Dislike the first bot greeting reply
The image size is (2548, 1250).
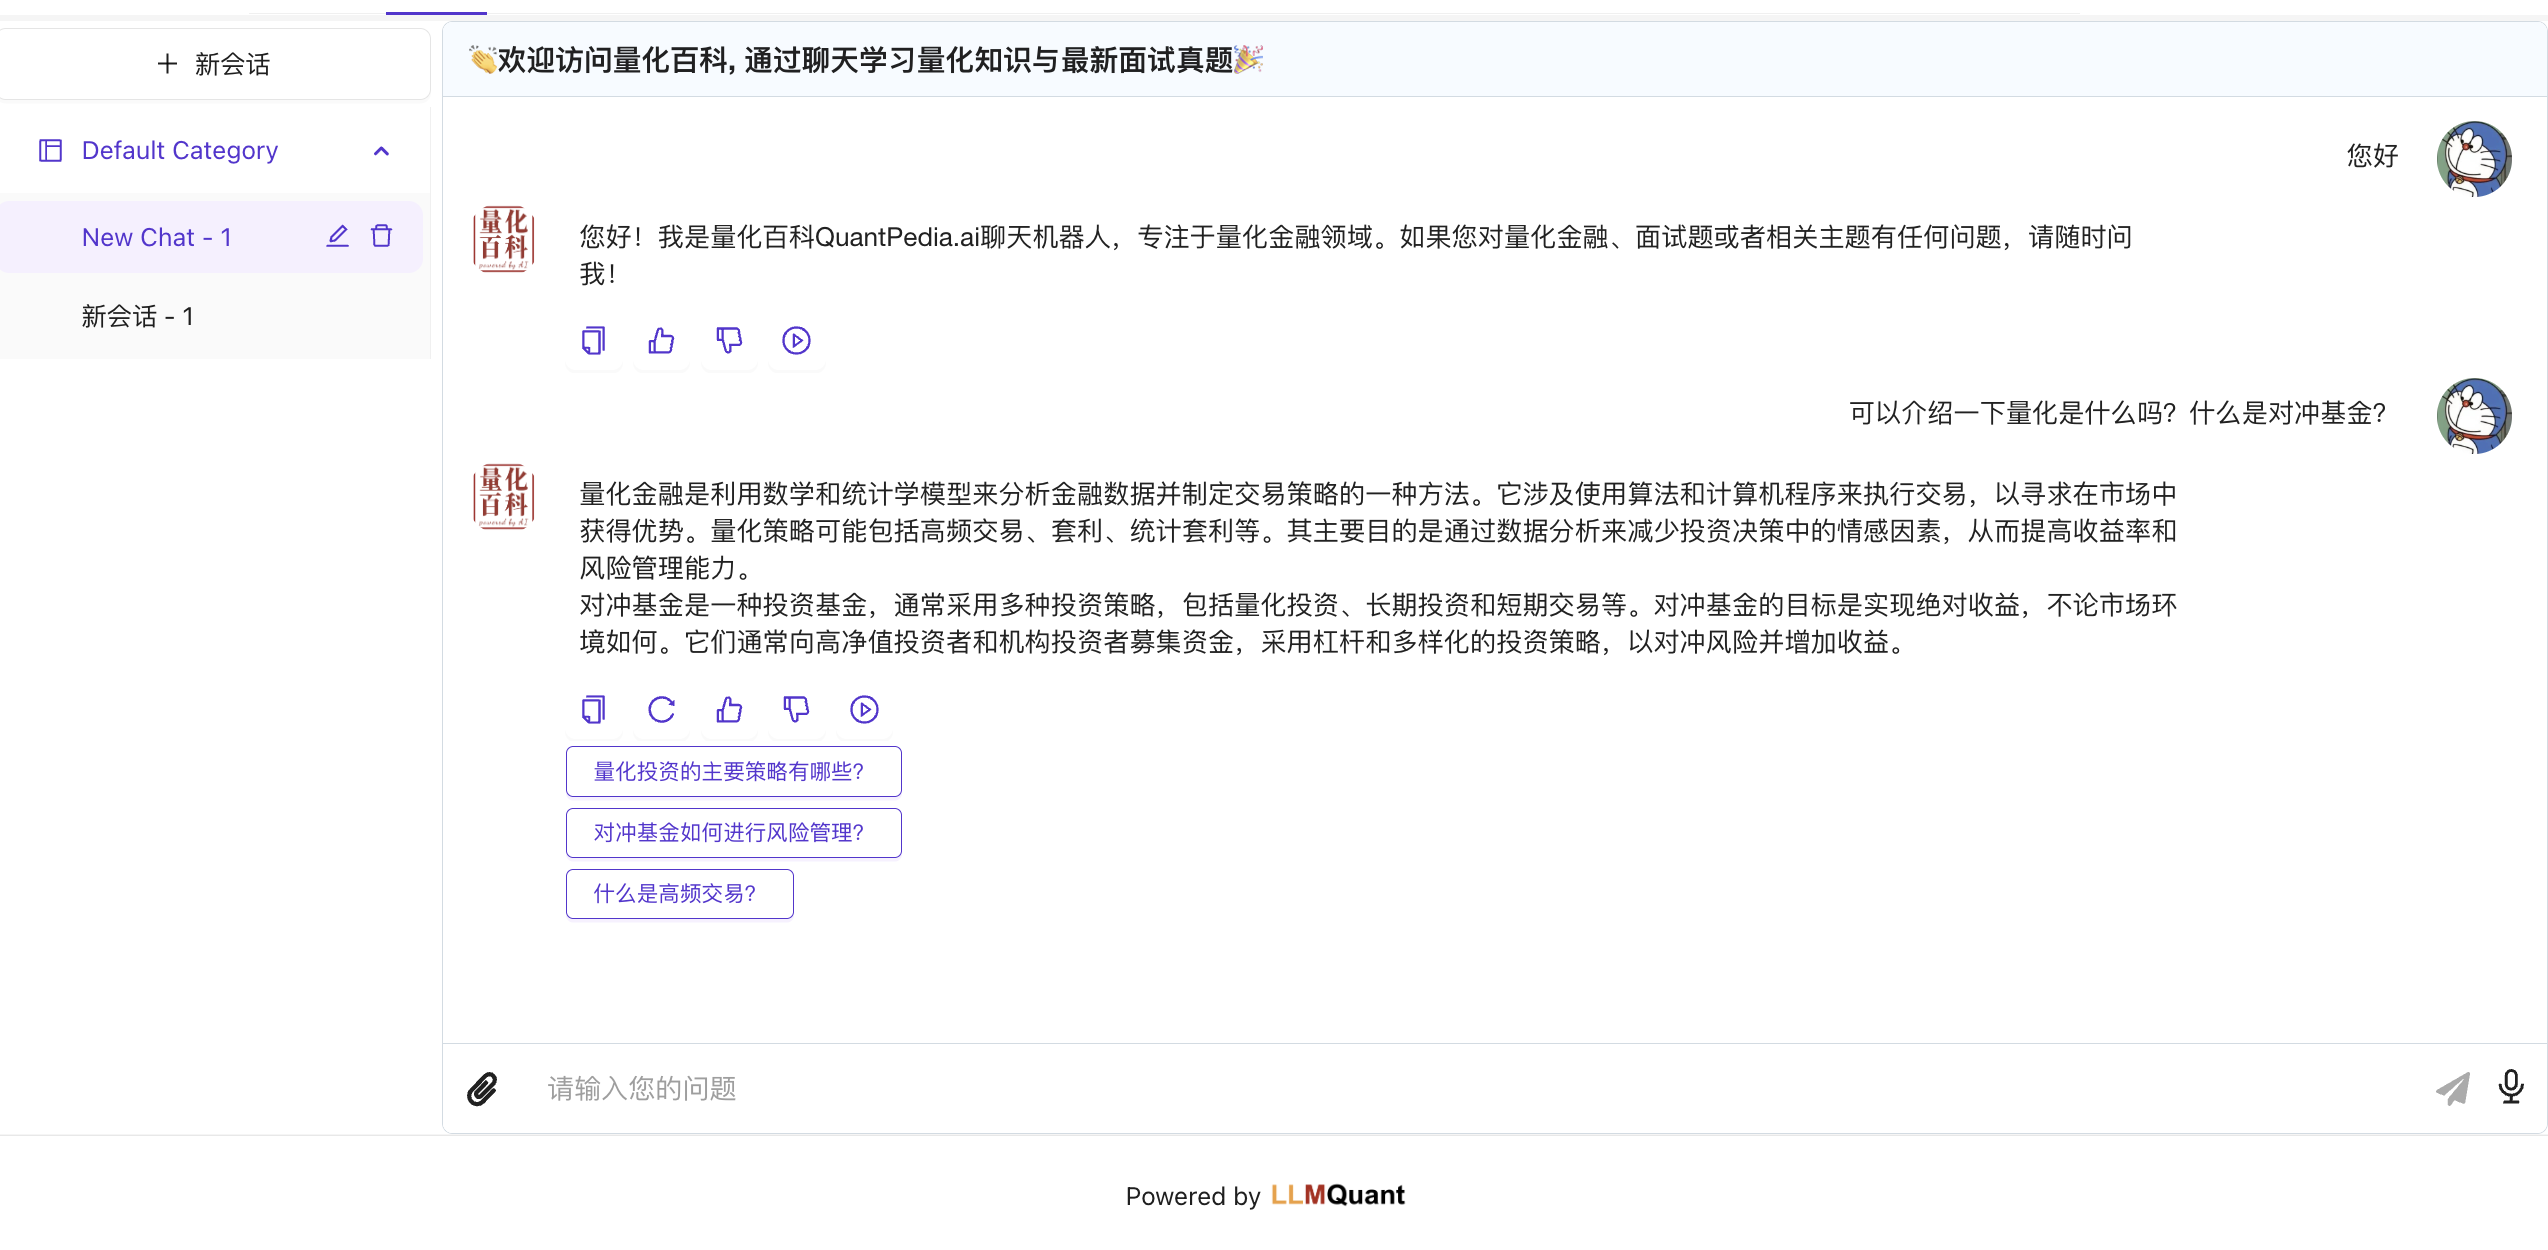tap(729, 341)
